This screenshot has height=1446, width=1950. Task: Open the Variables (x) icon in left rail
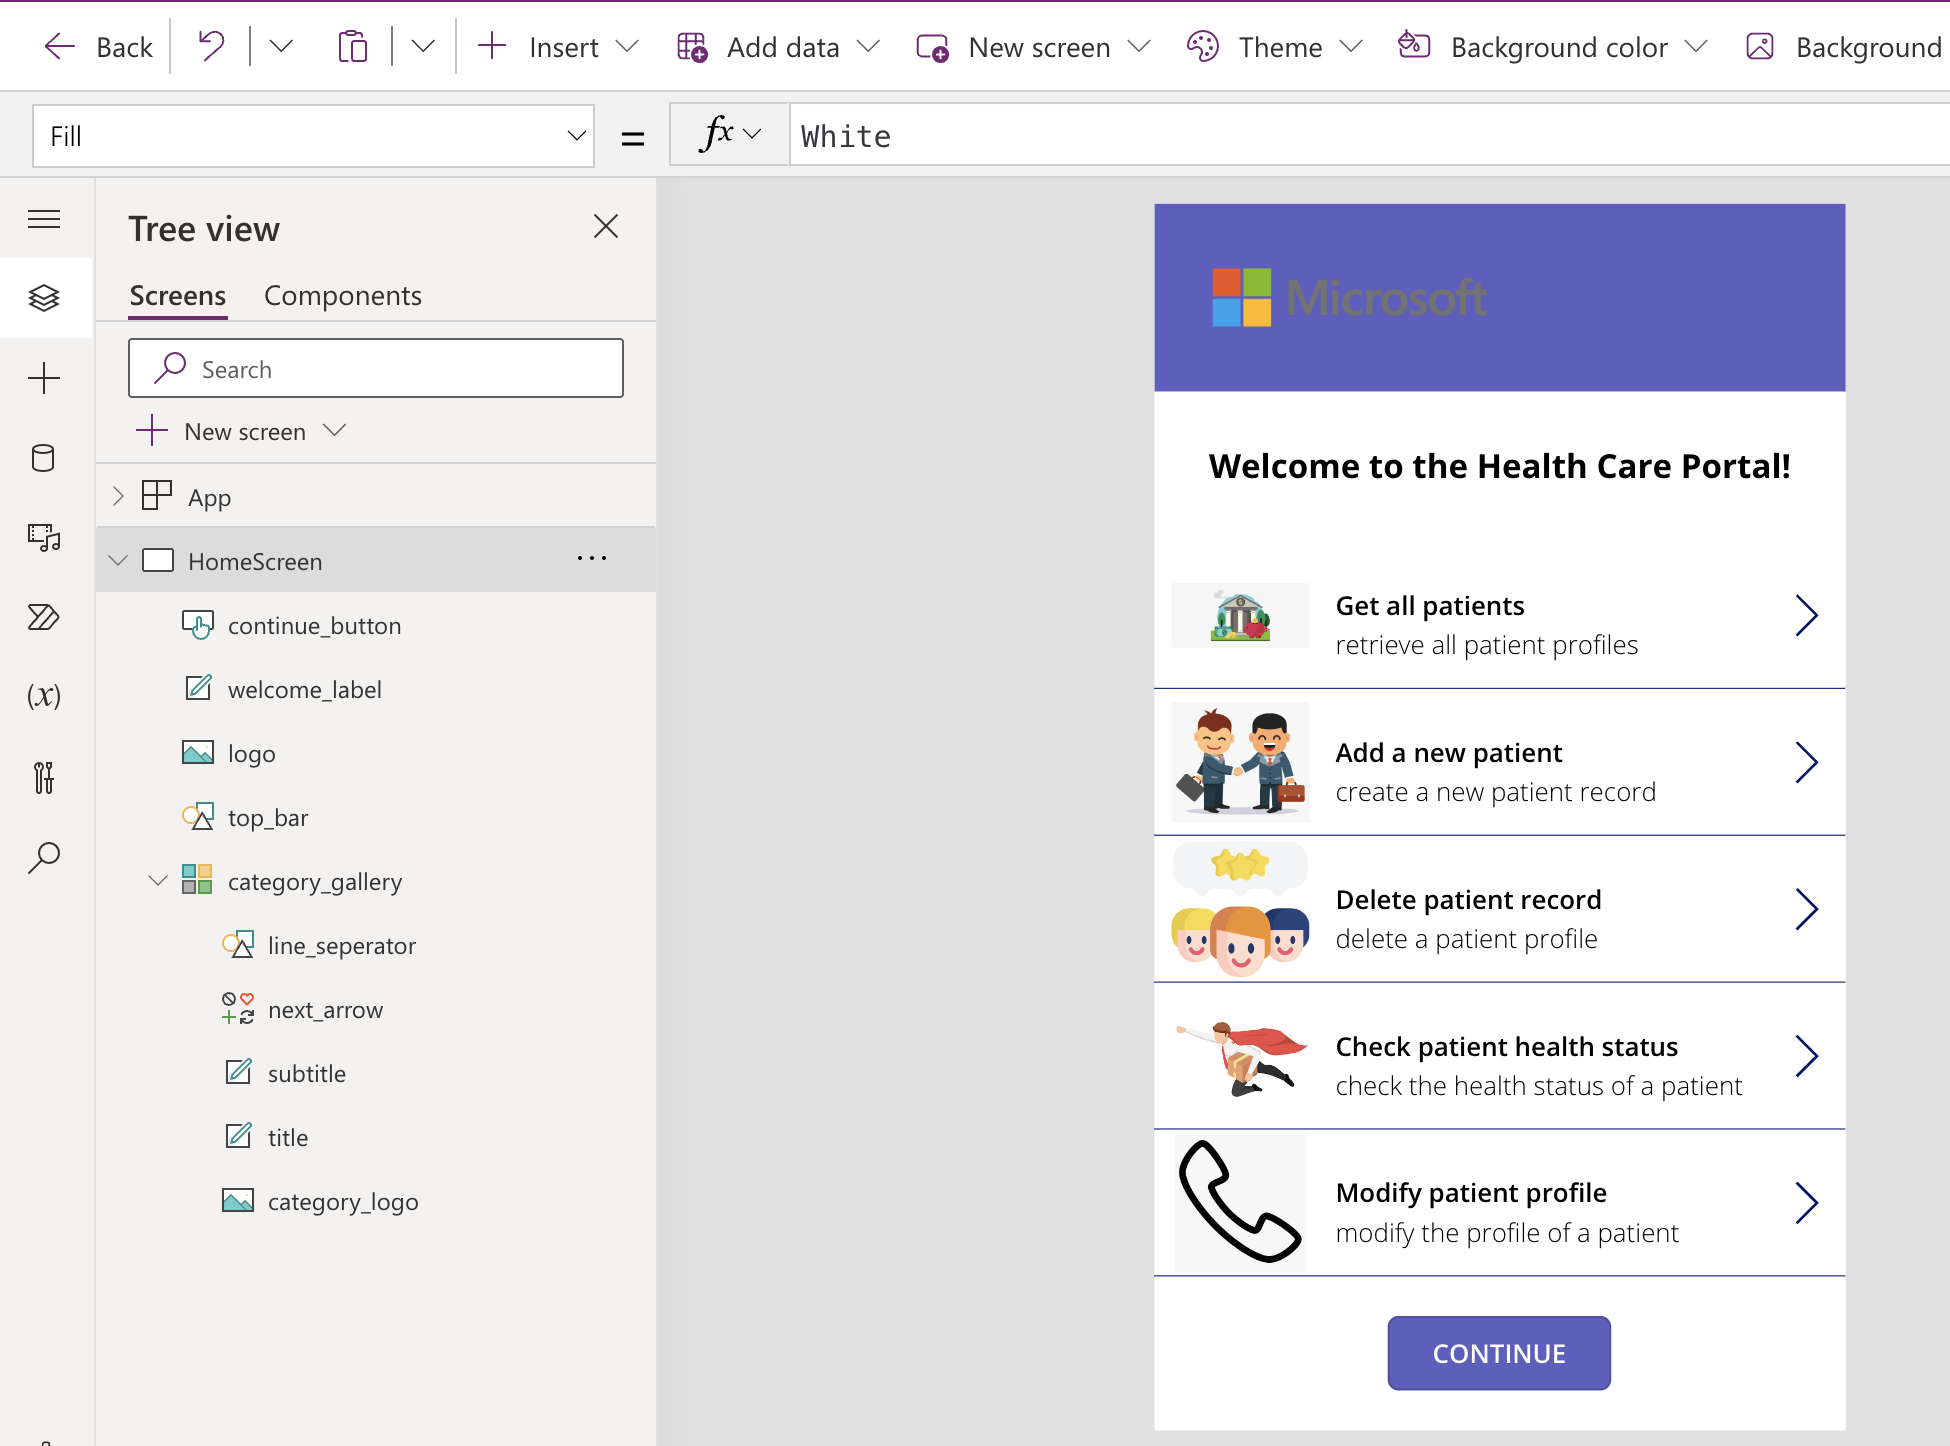pyautogui.click(x=44, y=696)
